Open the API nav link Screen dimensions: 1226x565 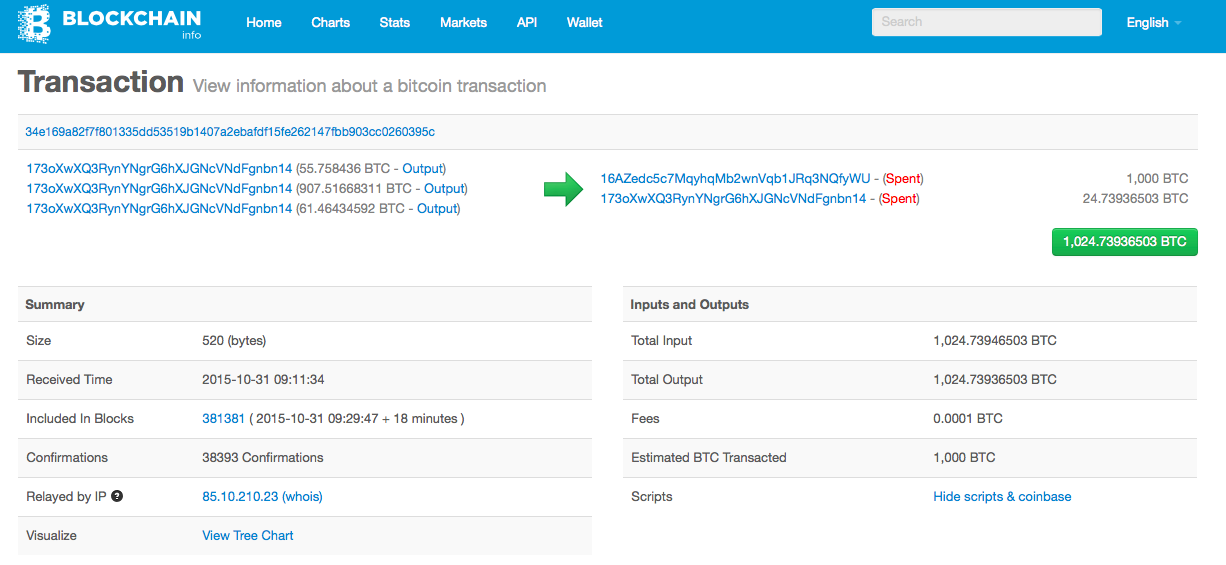point(527,23)
